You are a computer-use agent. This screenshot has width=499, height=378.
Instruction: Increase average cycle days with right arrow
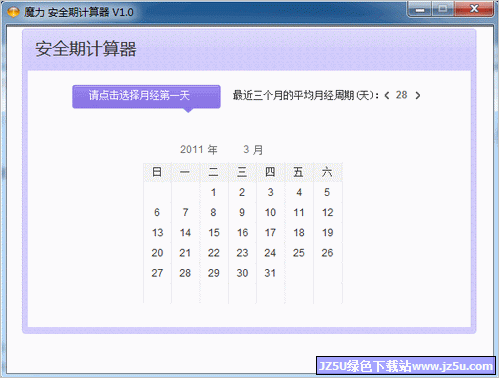click(418, 96)
